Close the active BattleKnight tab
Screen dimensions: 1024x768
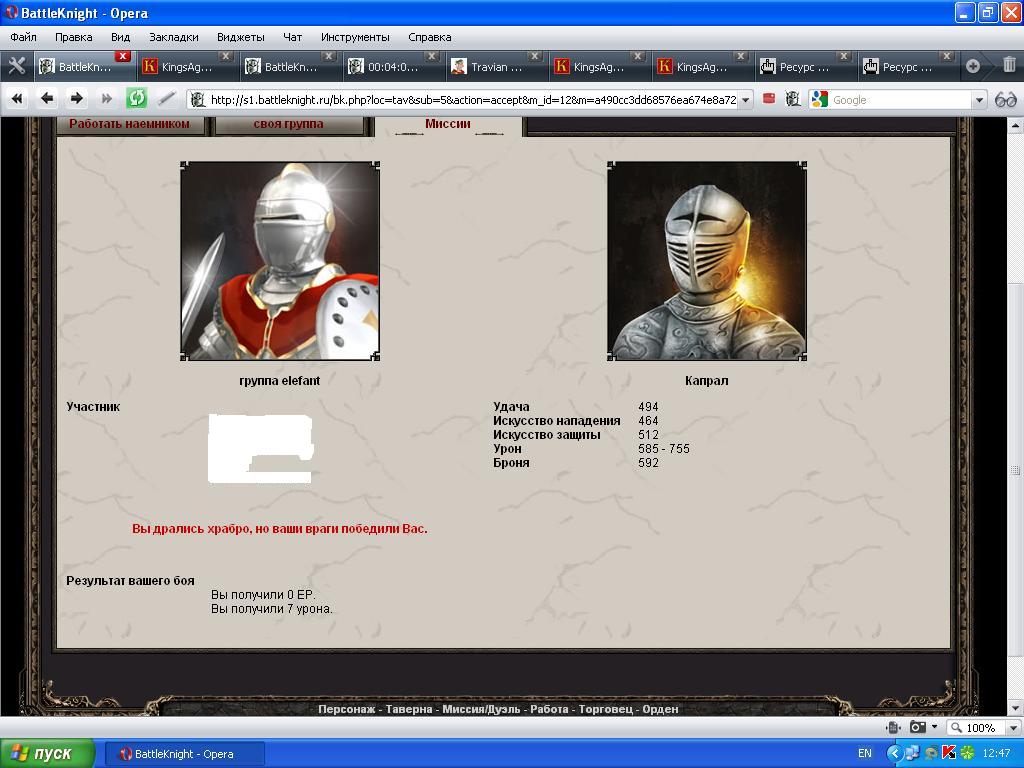point(122,56)
